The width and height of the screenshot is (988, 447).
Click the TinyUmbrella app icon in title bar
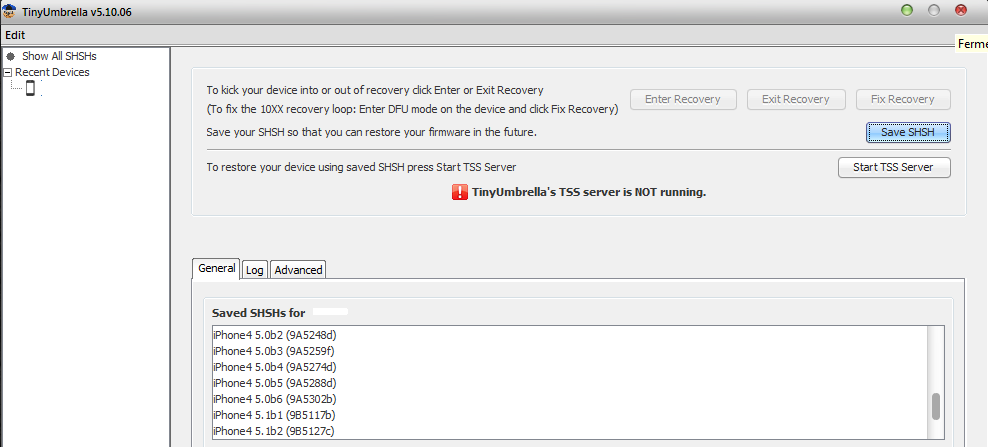(x=9, y=11)
